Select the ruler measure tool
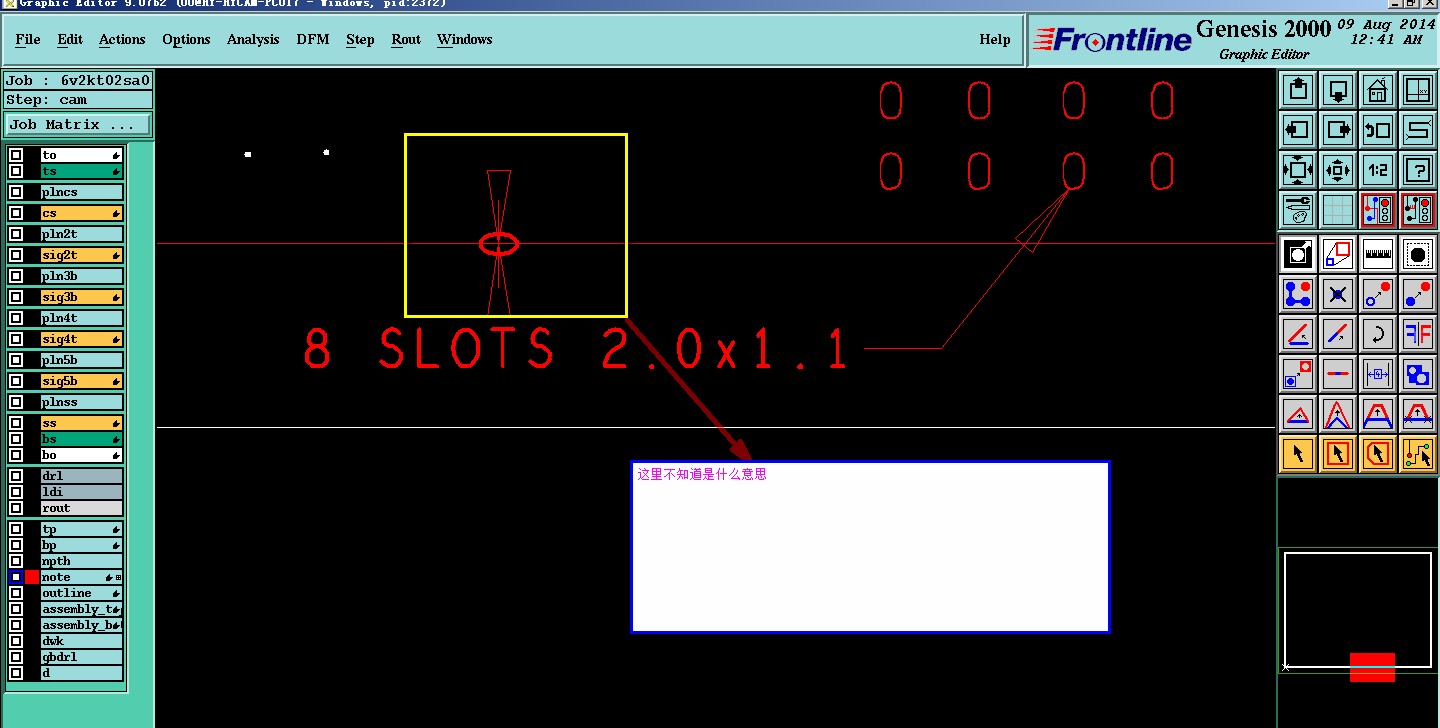Viewport: 1440px width, 728px height. point(1378,254)
